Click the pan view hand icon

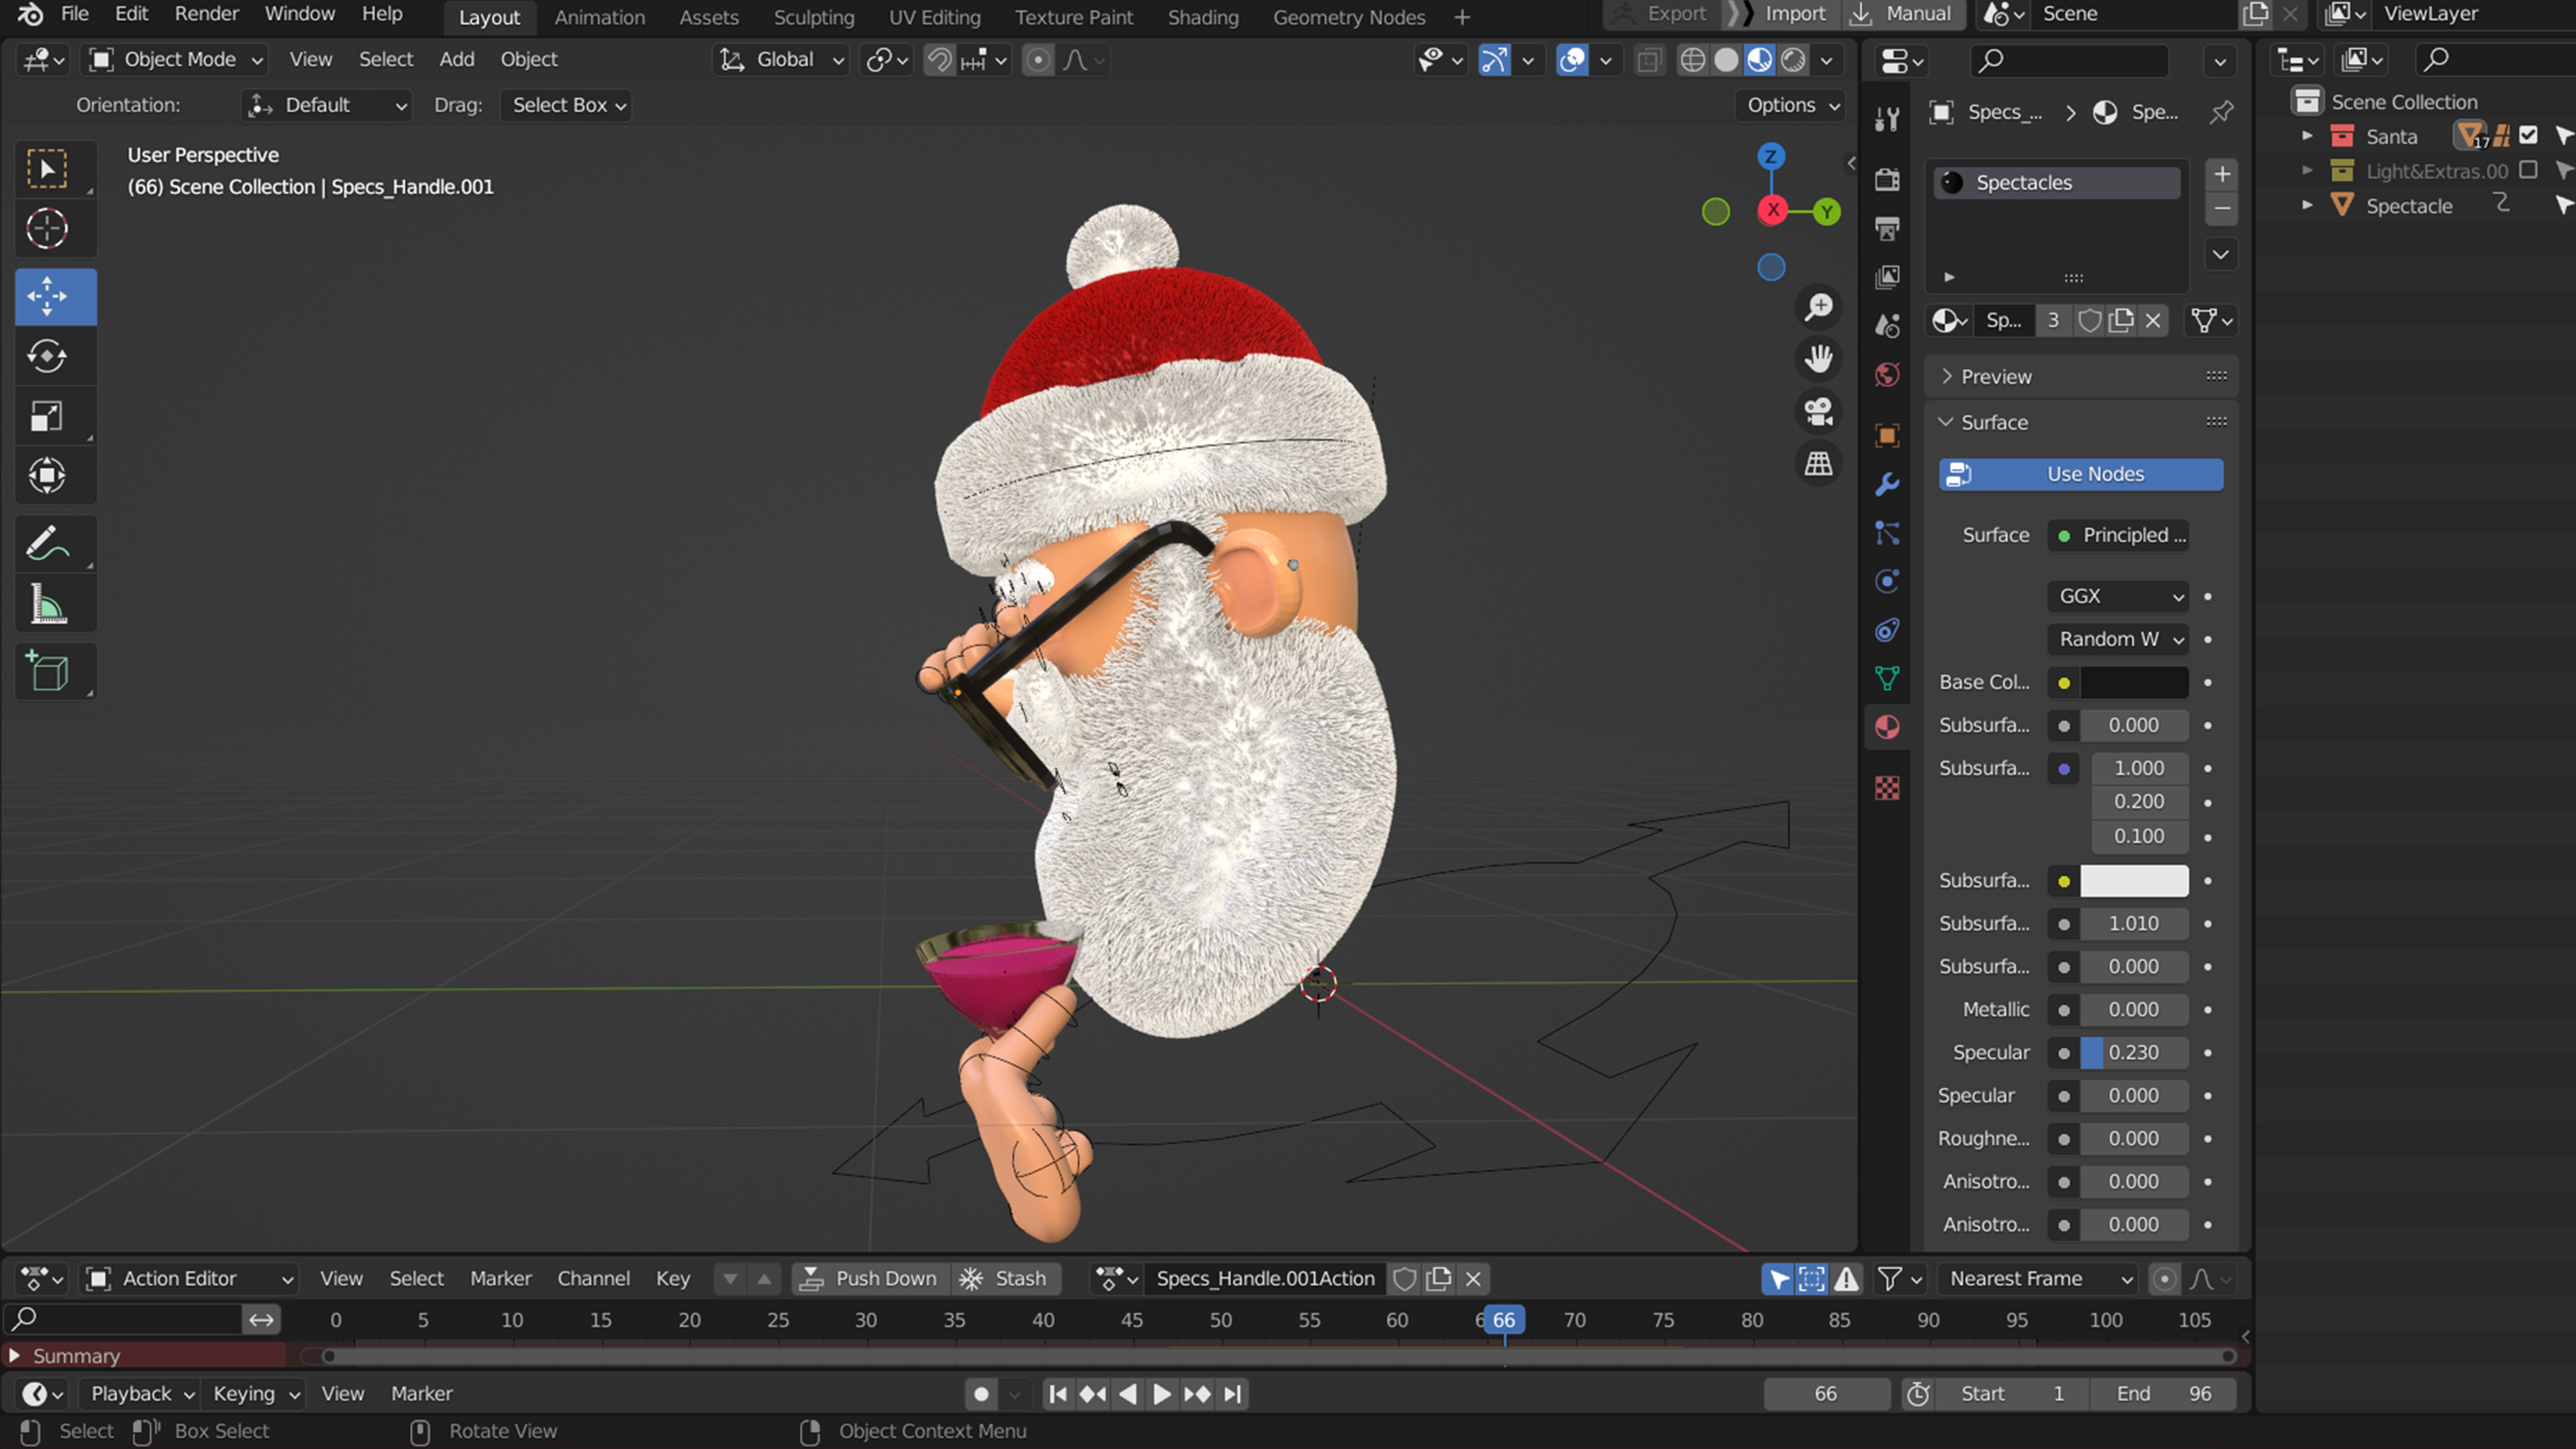pos(1819,359)
